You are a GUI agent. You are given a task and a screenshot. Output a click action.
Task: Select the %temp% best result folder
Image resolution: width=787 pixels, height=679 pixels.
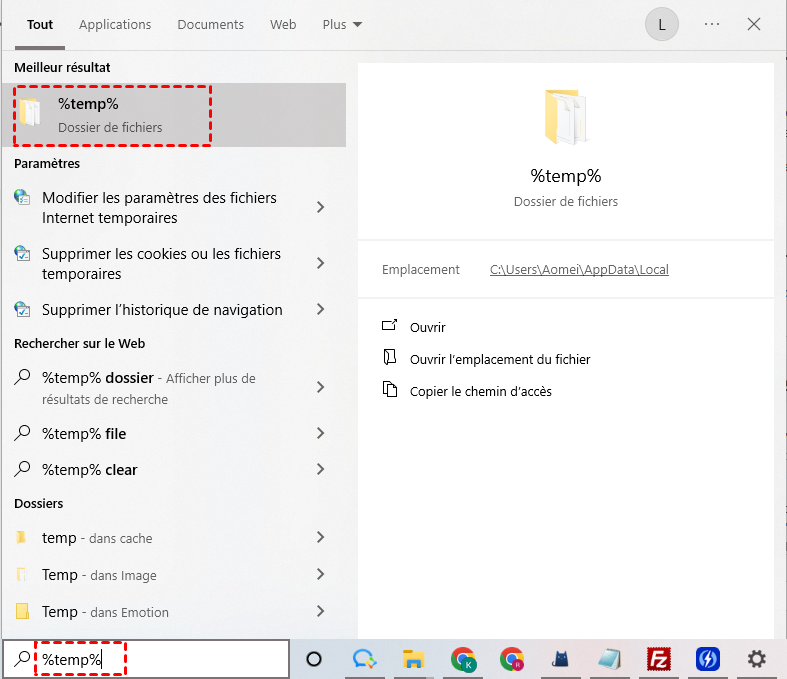pos(112,114)
